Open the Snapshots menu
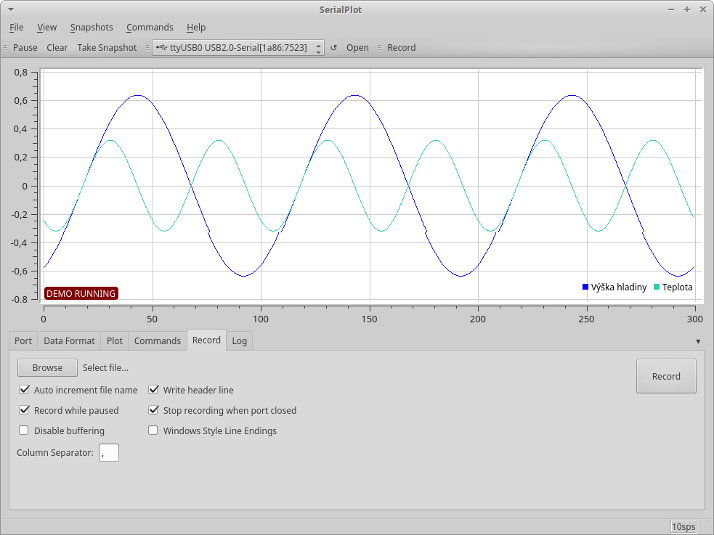 (92, 27)
